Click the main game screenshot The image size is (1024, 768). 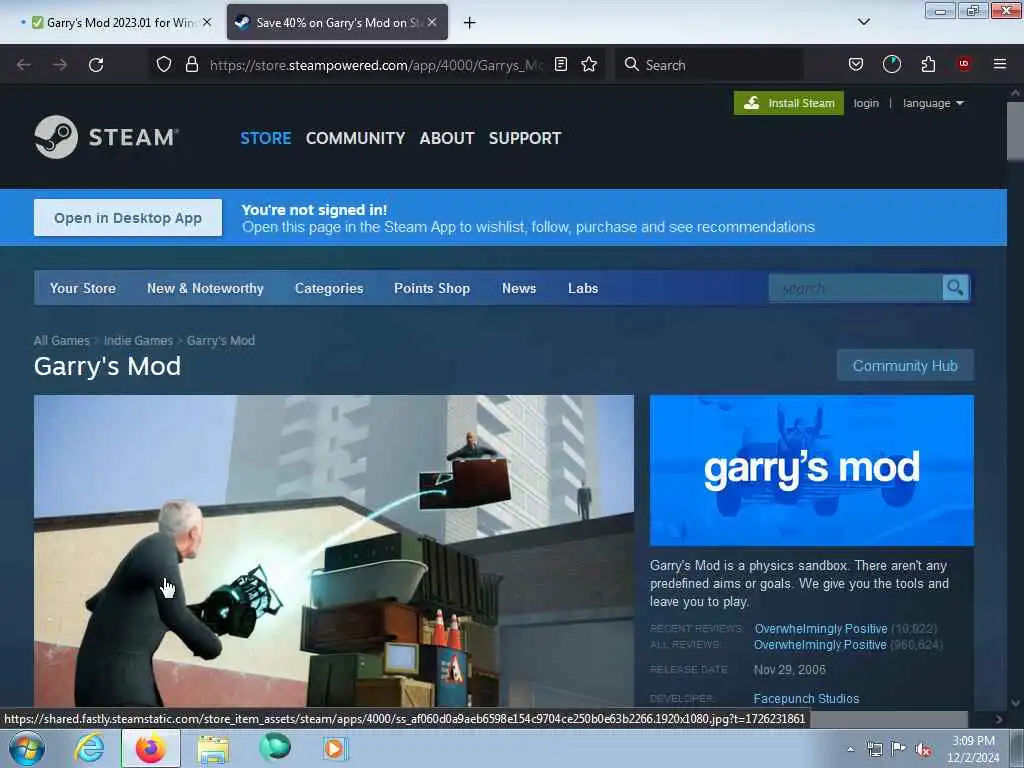point(334,551)
